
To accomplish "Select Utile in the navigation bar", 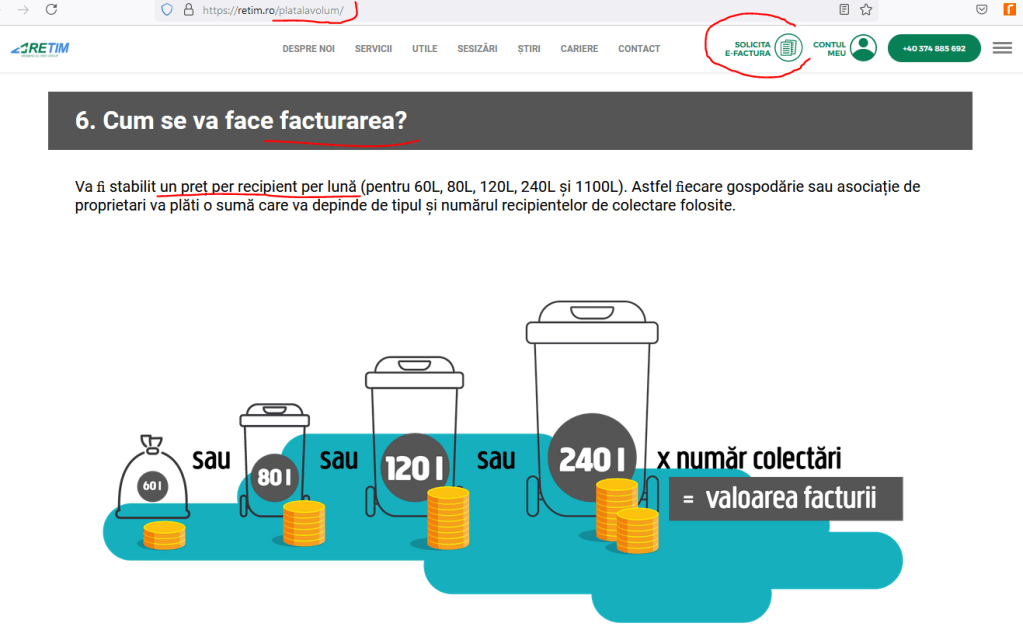I will (x=424, y=49).
